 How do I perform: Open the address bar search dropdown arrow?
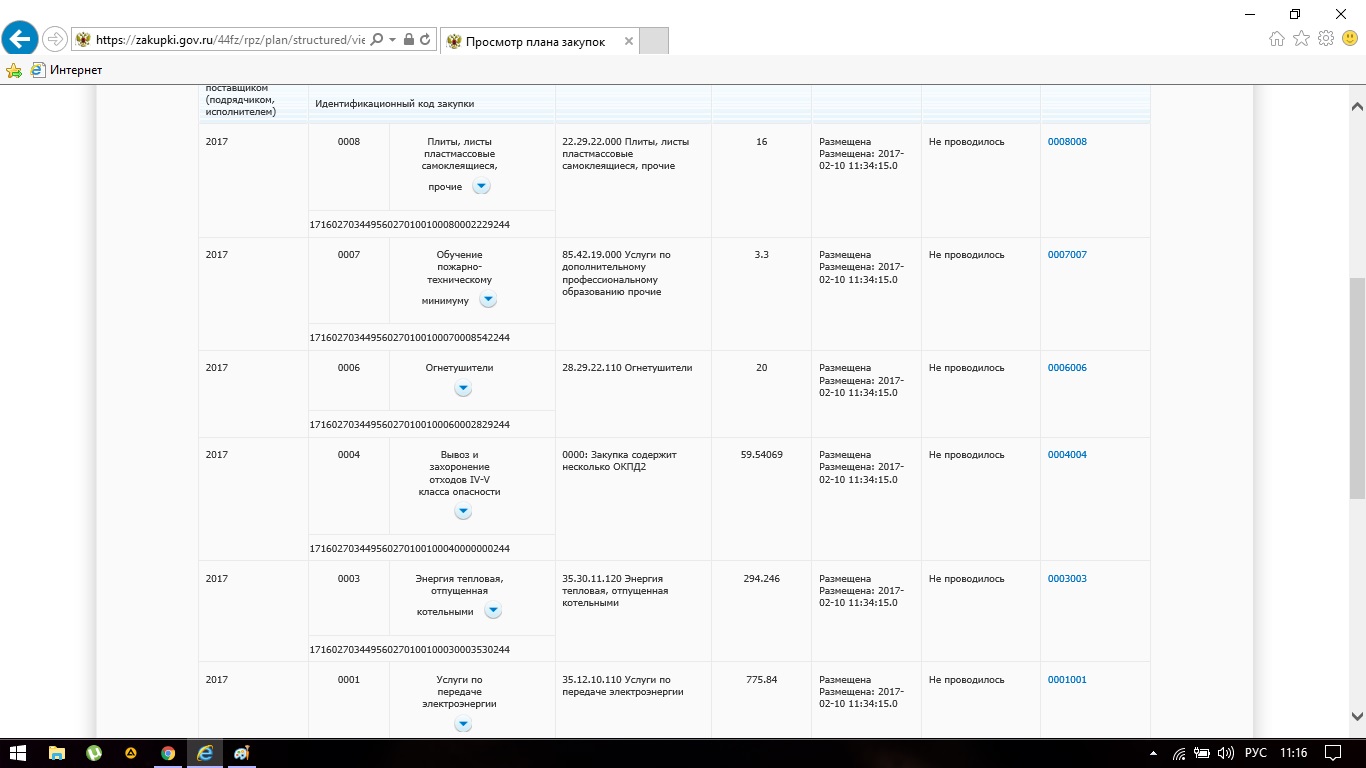click(x=393, y=40)
